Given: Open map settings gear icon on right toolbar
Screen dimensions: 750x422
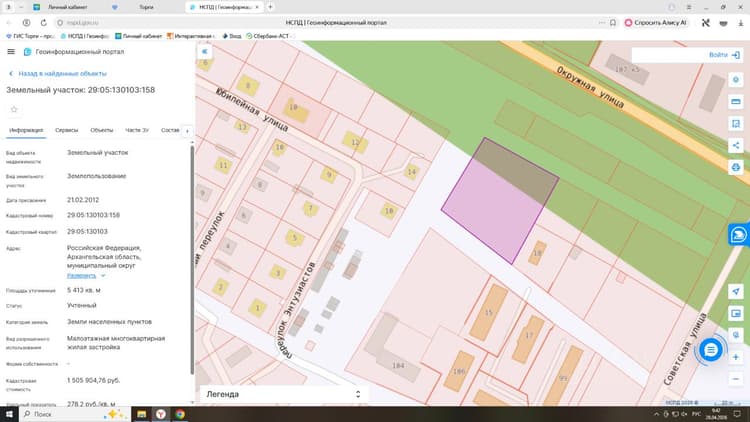Looking at the screenshot, I should click(736, 80).
